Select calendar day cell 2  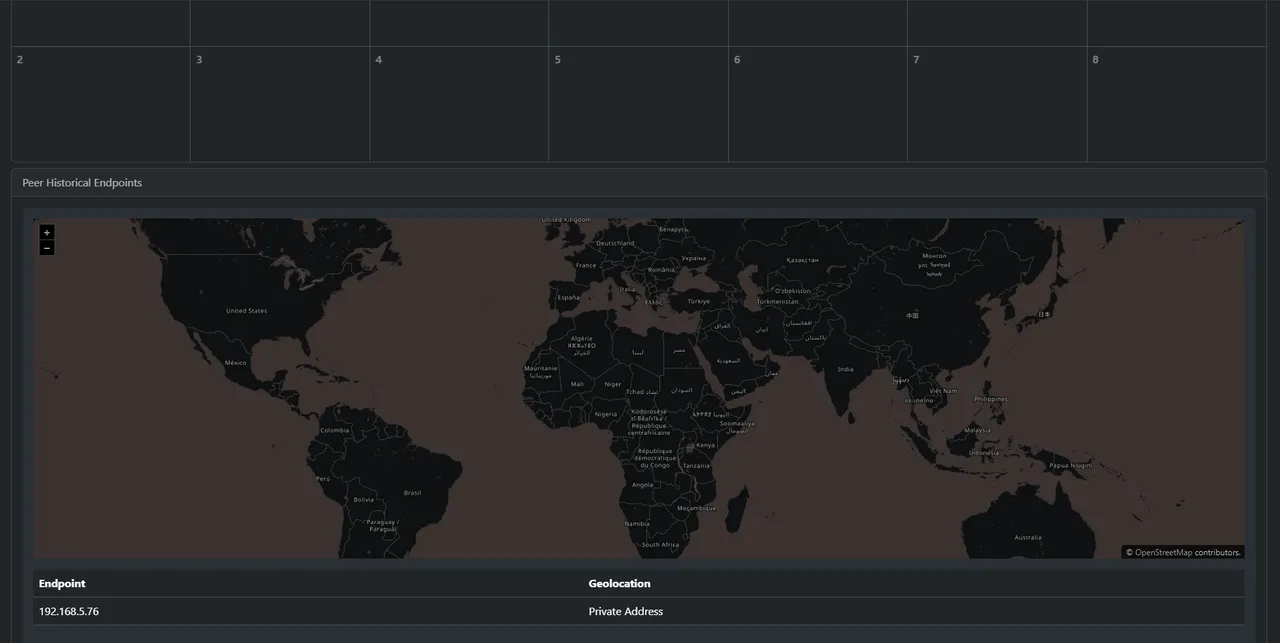101,104
